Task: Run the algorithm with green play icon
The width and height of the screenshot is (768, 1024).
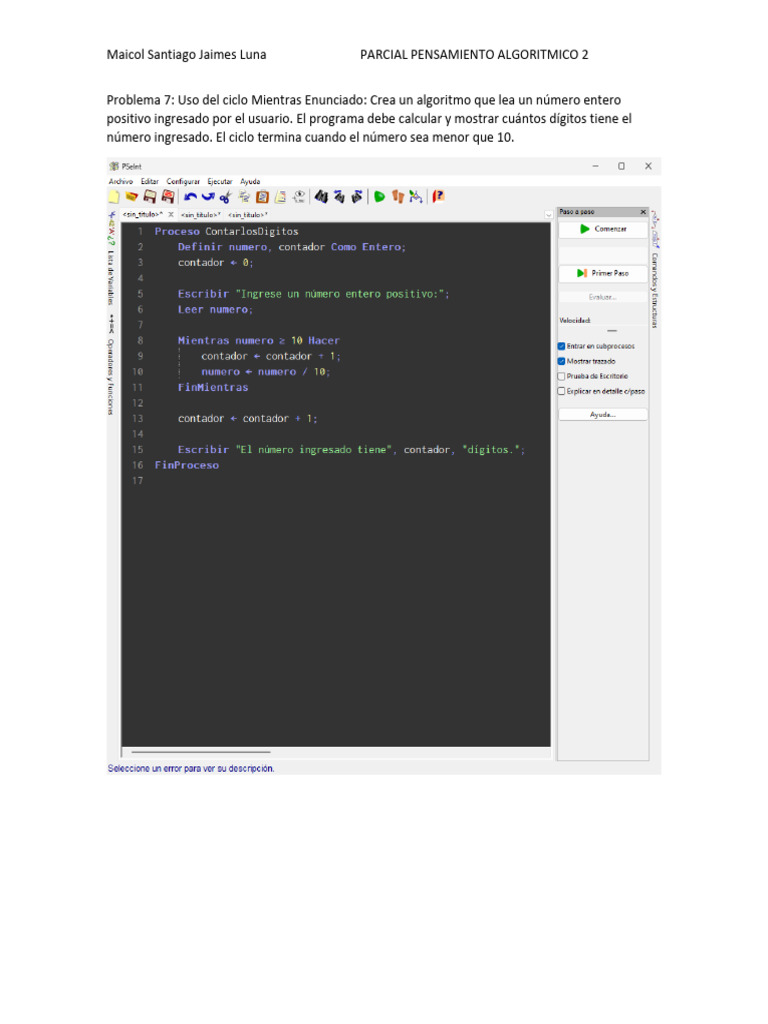Action: pos(380,197)
